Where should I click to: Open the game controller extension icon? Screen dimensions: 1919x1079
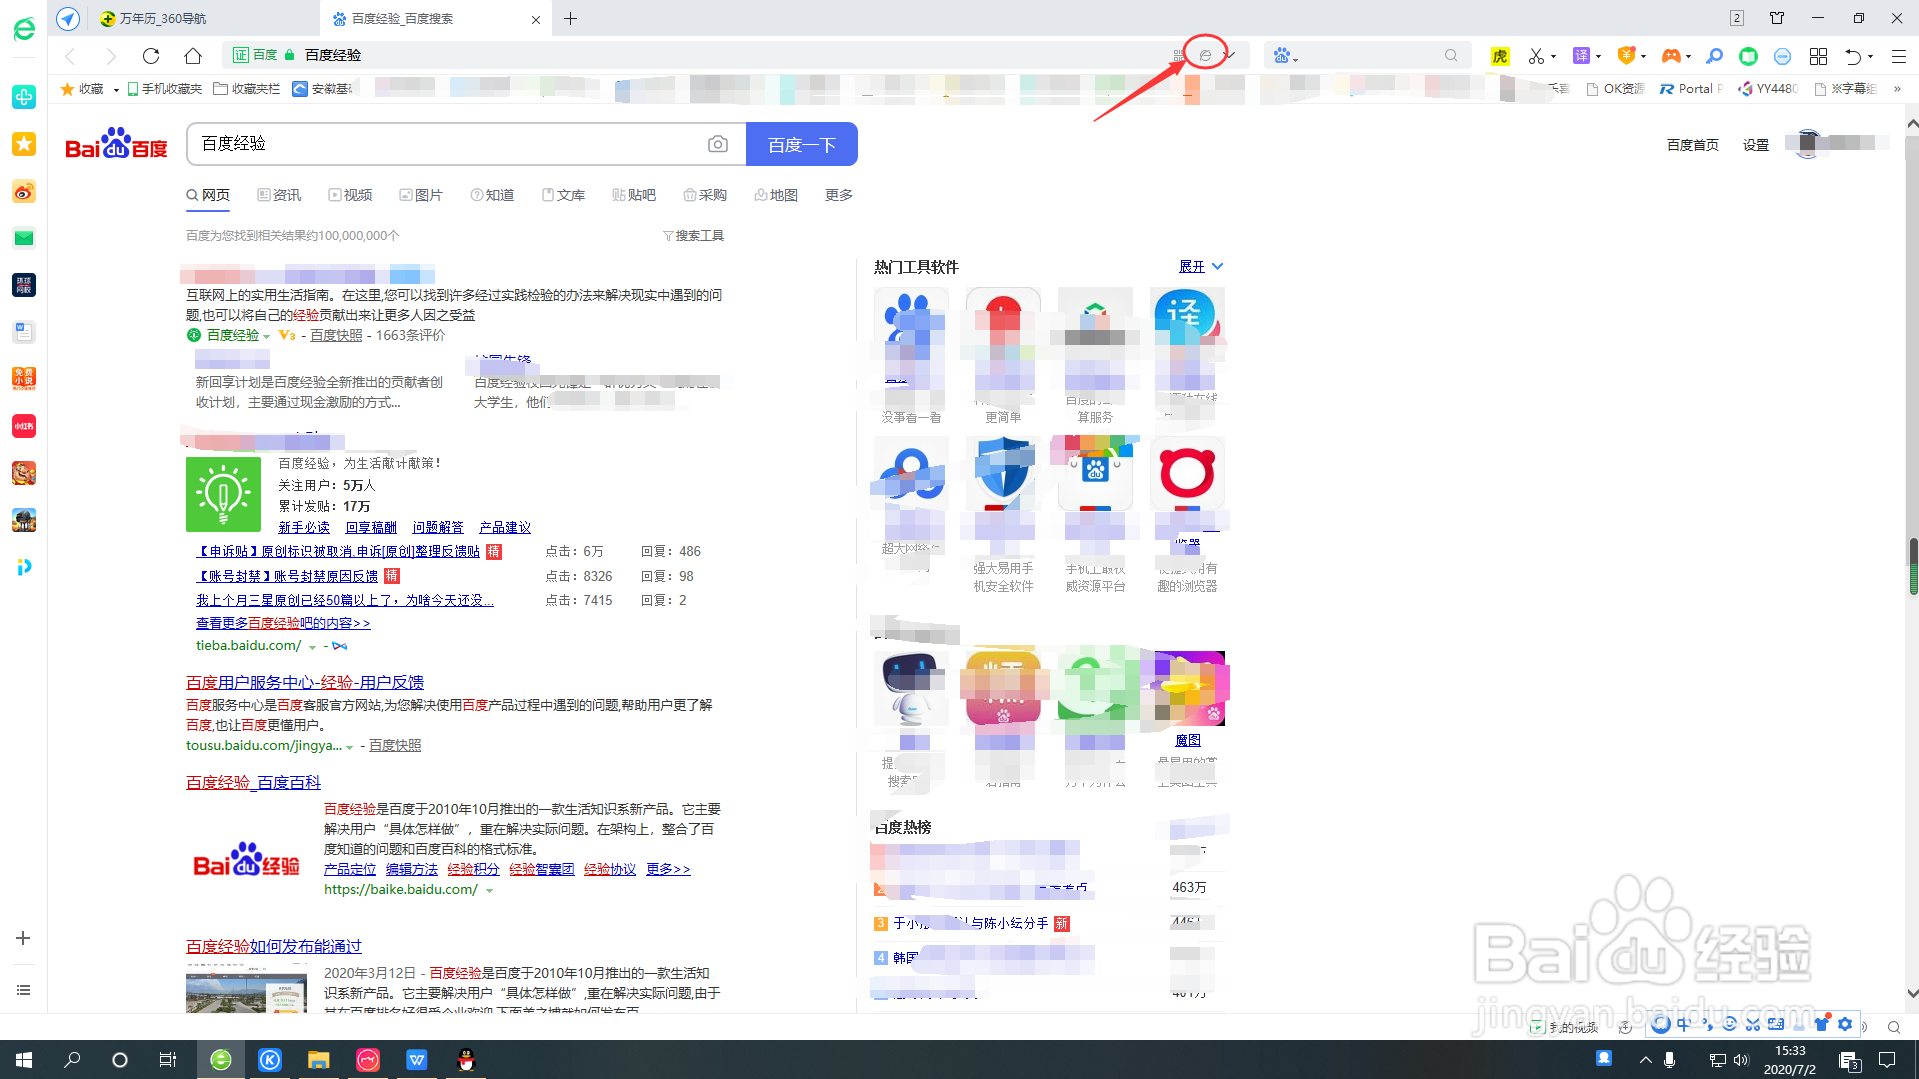(x=1671, y=56)
